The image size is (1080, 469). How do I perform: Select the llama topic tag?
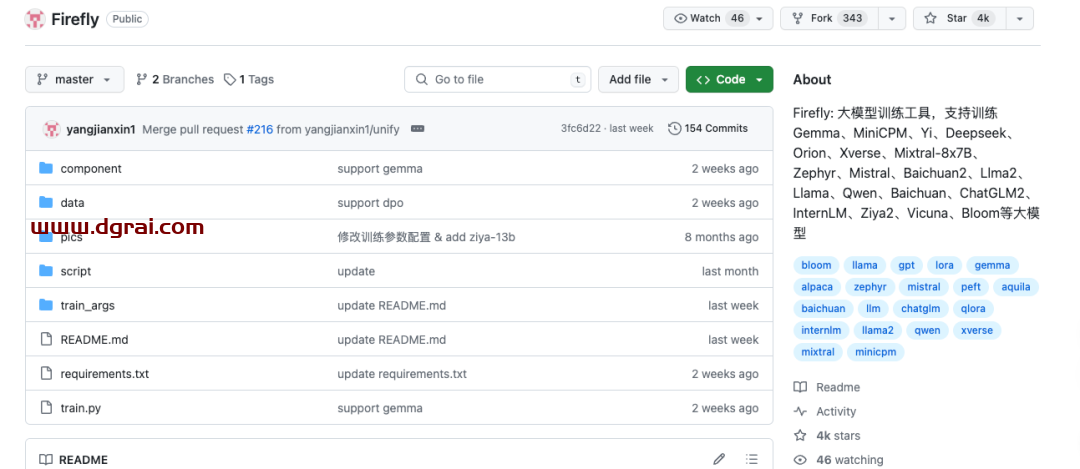click(x=864, y=265)
